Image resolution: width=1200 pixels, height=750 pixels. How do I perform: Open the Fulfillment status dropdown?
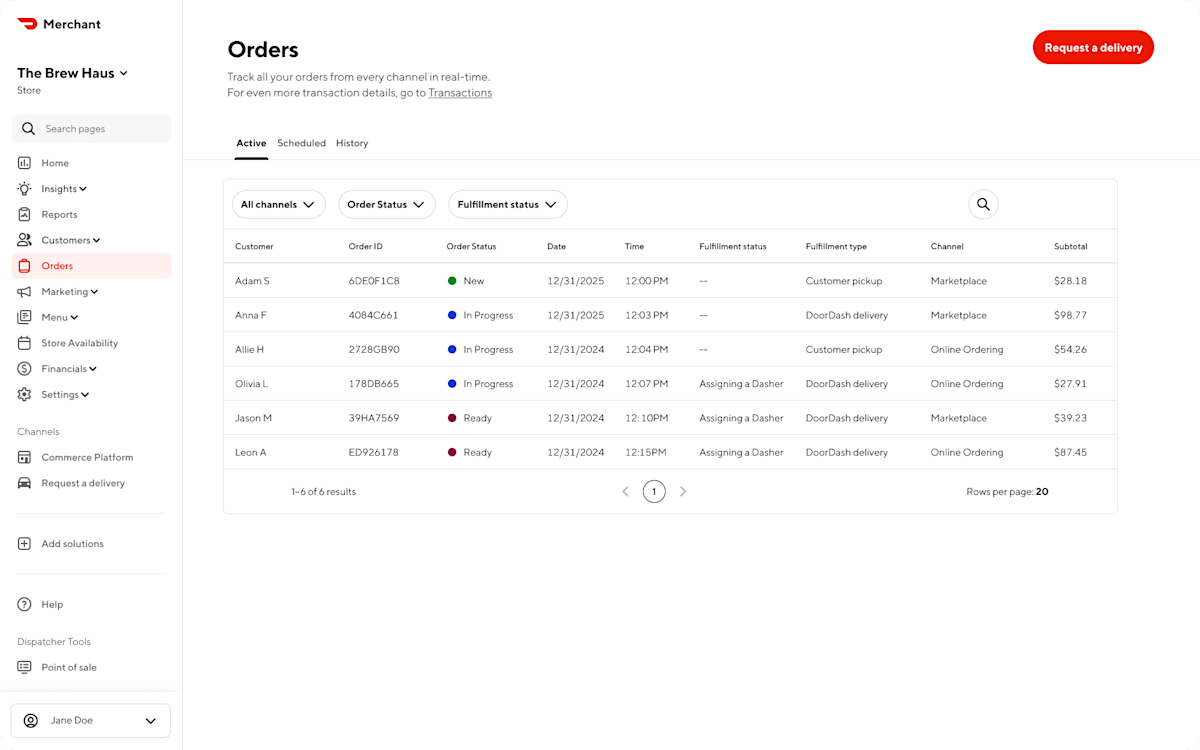pyautogui.click(x=507, y=204)
